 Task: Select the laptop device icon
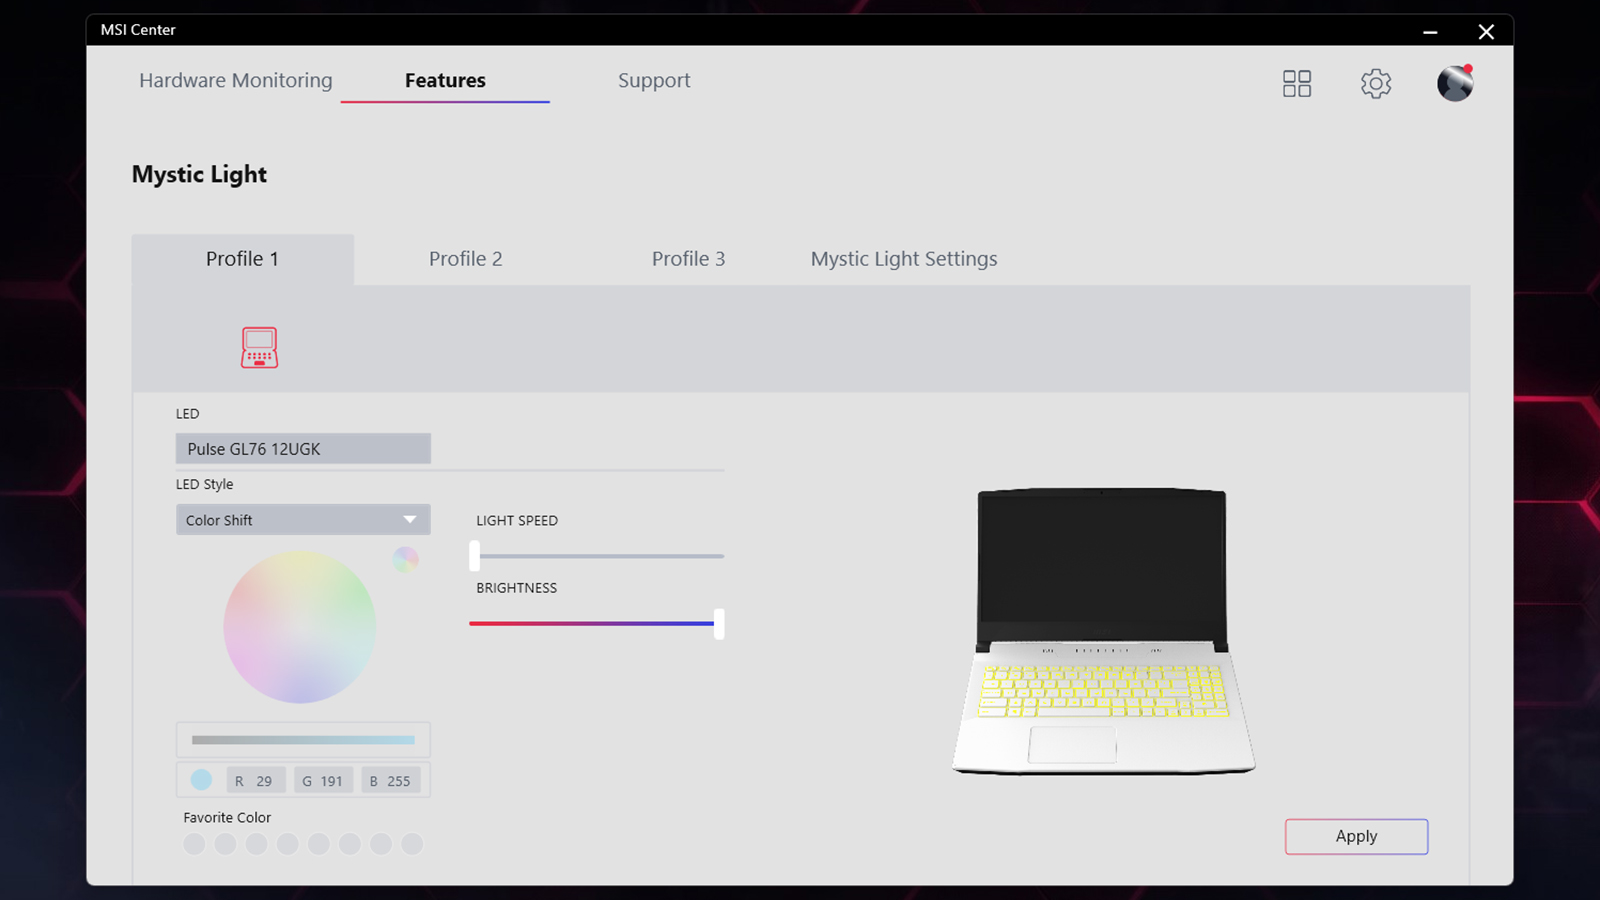tap(259, 347)
